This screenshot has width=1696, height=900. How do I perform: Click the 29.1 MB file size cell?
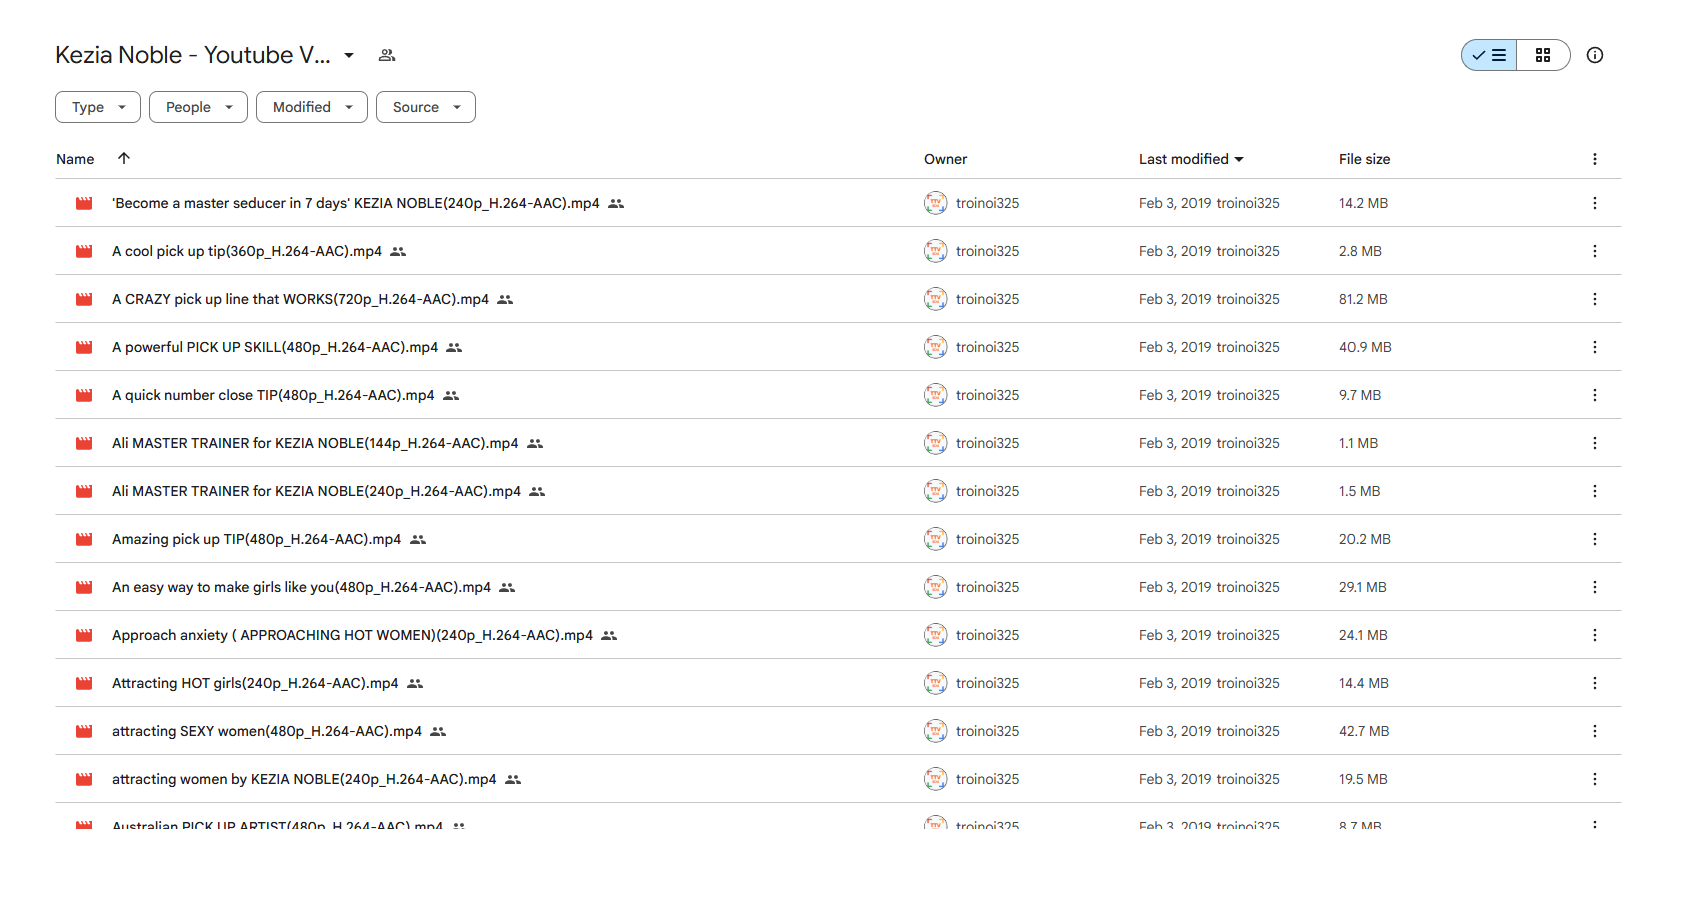(x=1363, y=587)
